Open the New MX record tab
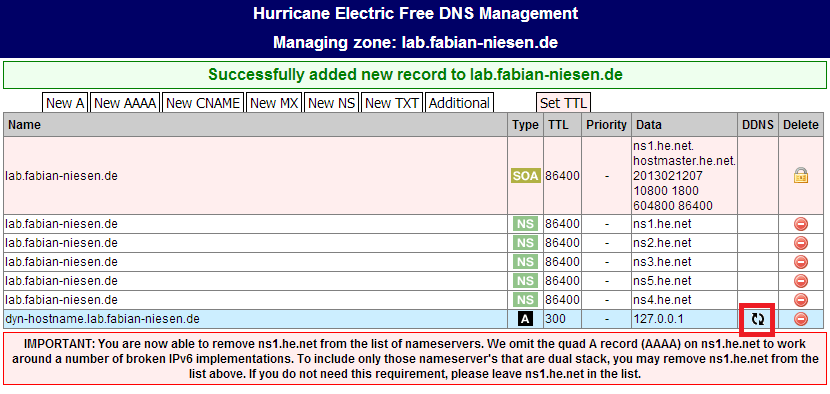Screen dimensions: 830x394 coord(275,103)
